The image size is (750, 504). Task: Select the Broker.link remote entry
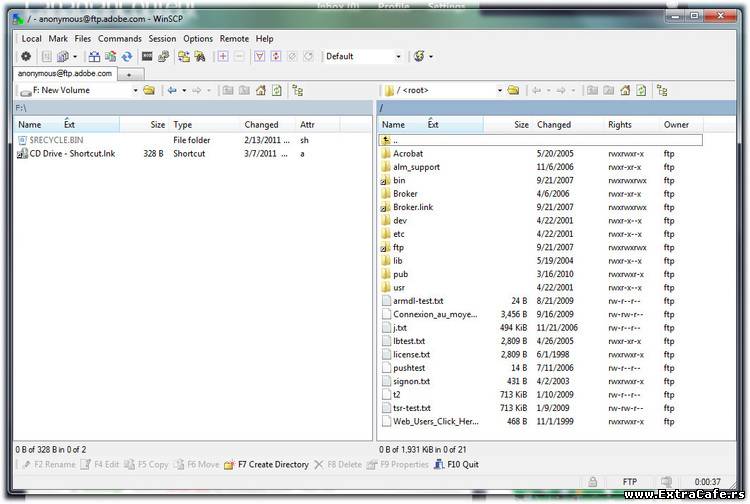click(413, 208)
